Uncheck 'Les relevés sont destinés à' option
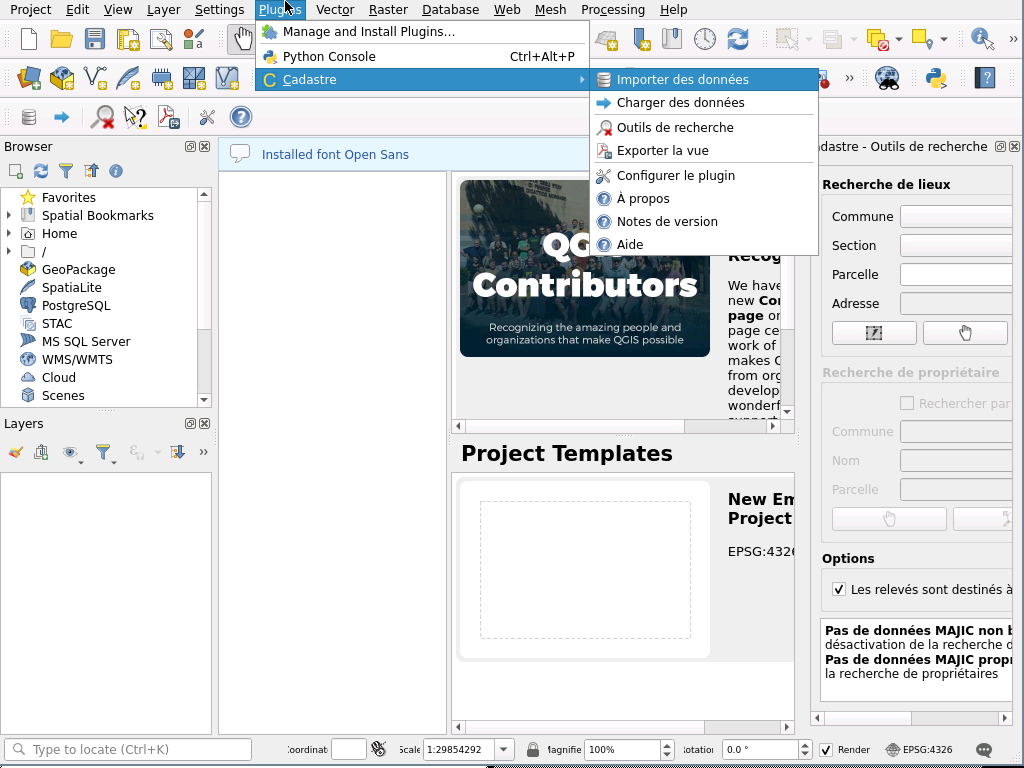This screenshot has width=1024, height=768. (839, 590)
